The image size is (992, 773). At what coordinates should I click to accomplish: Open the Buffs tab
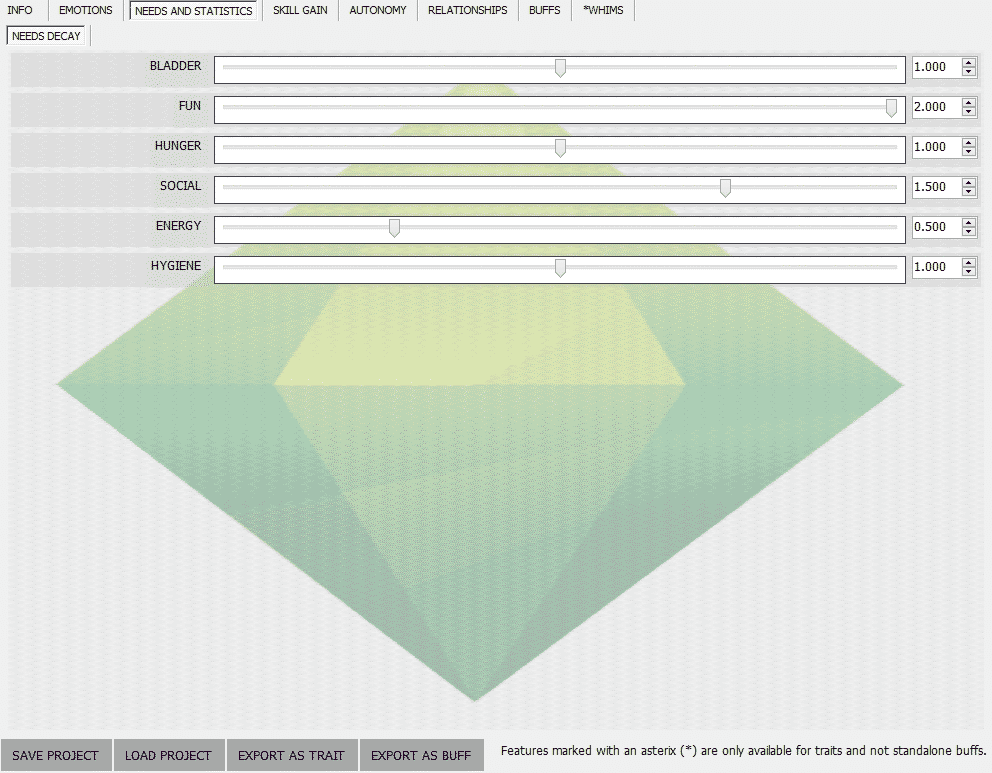pyautogui.click(x=545, y=11)
